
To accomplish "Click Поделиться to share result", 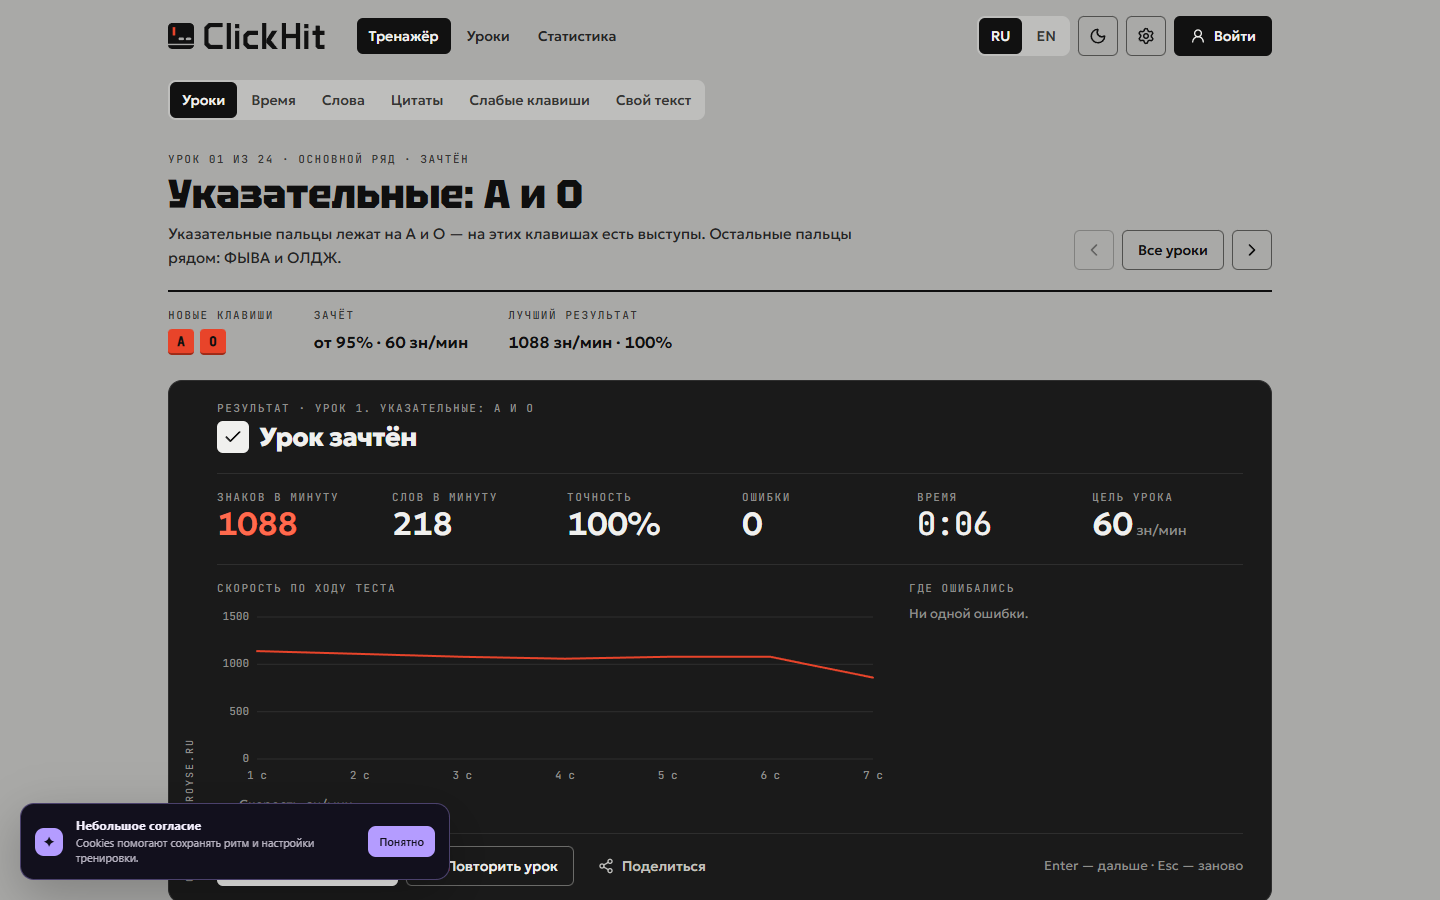I will 652,866.
